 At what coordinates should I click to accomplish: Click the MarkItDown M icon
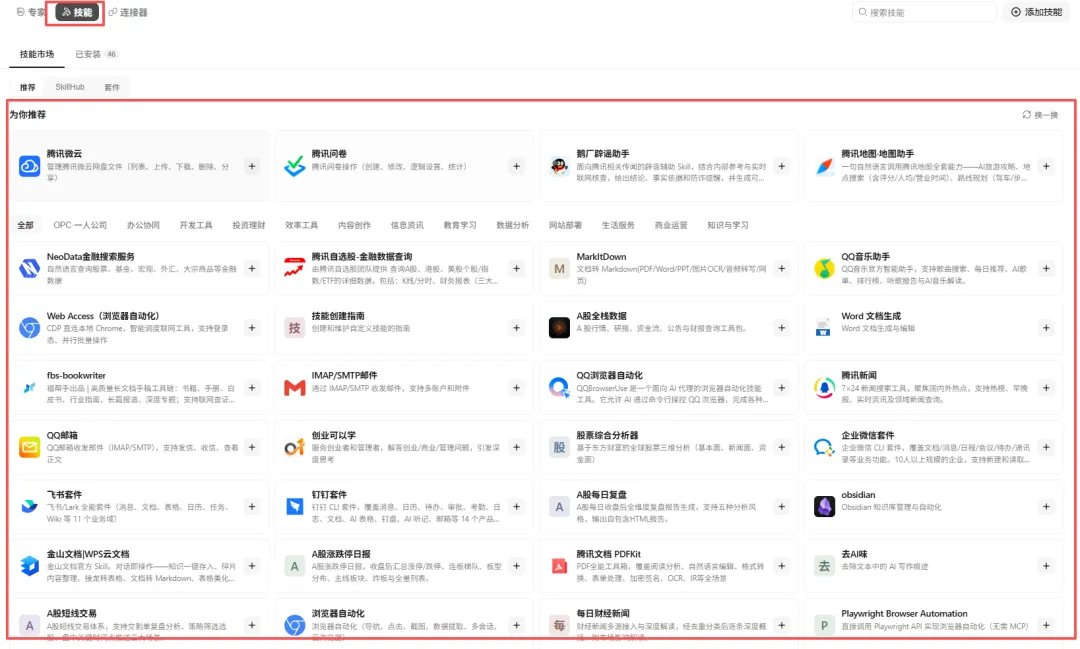coord(559,268)
